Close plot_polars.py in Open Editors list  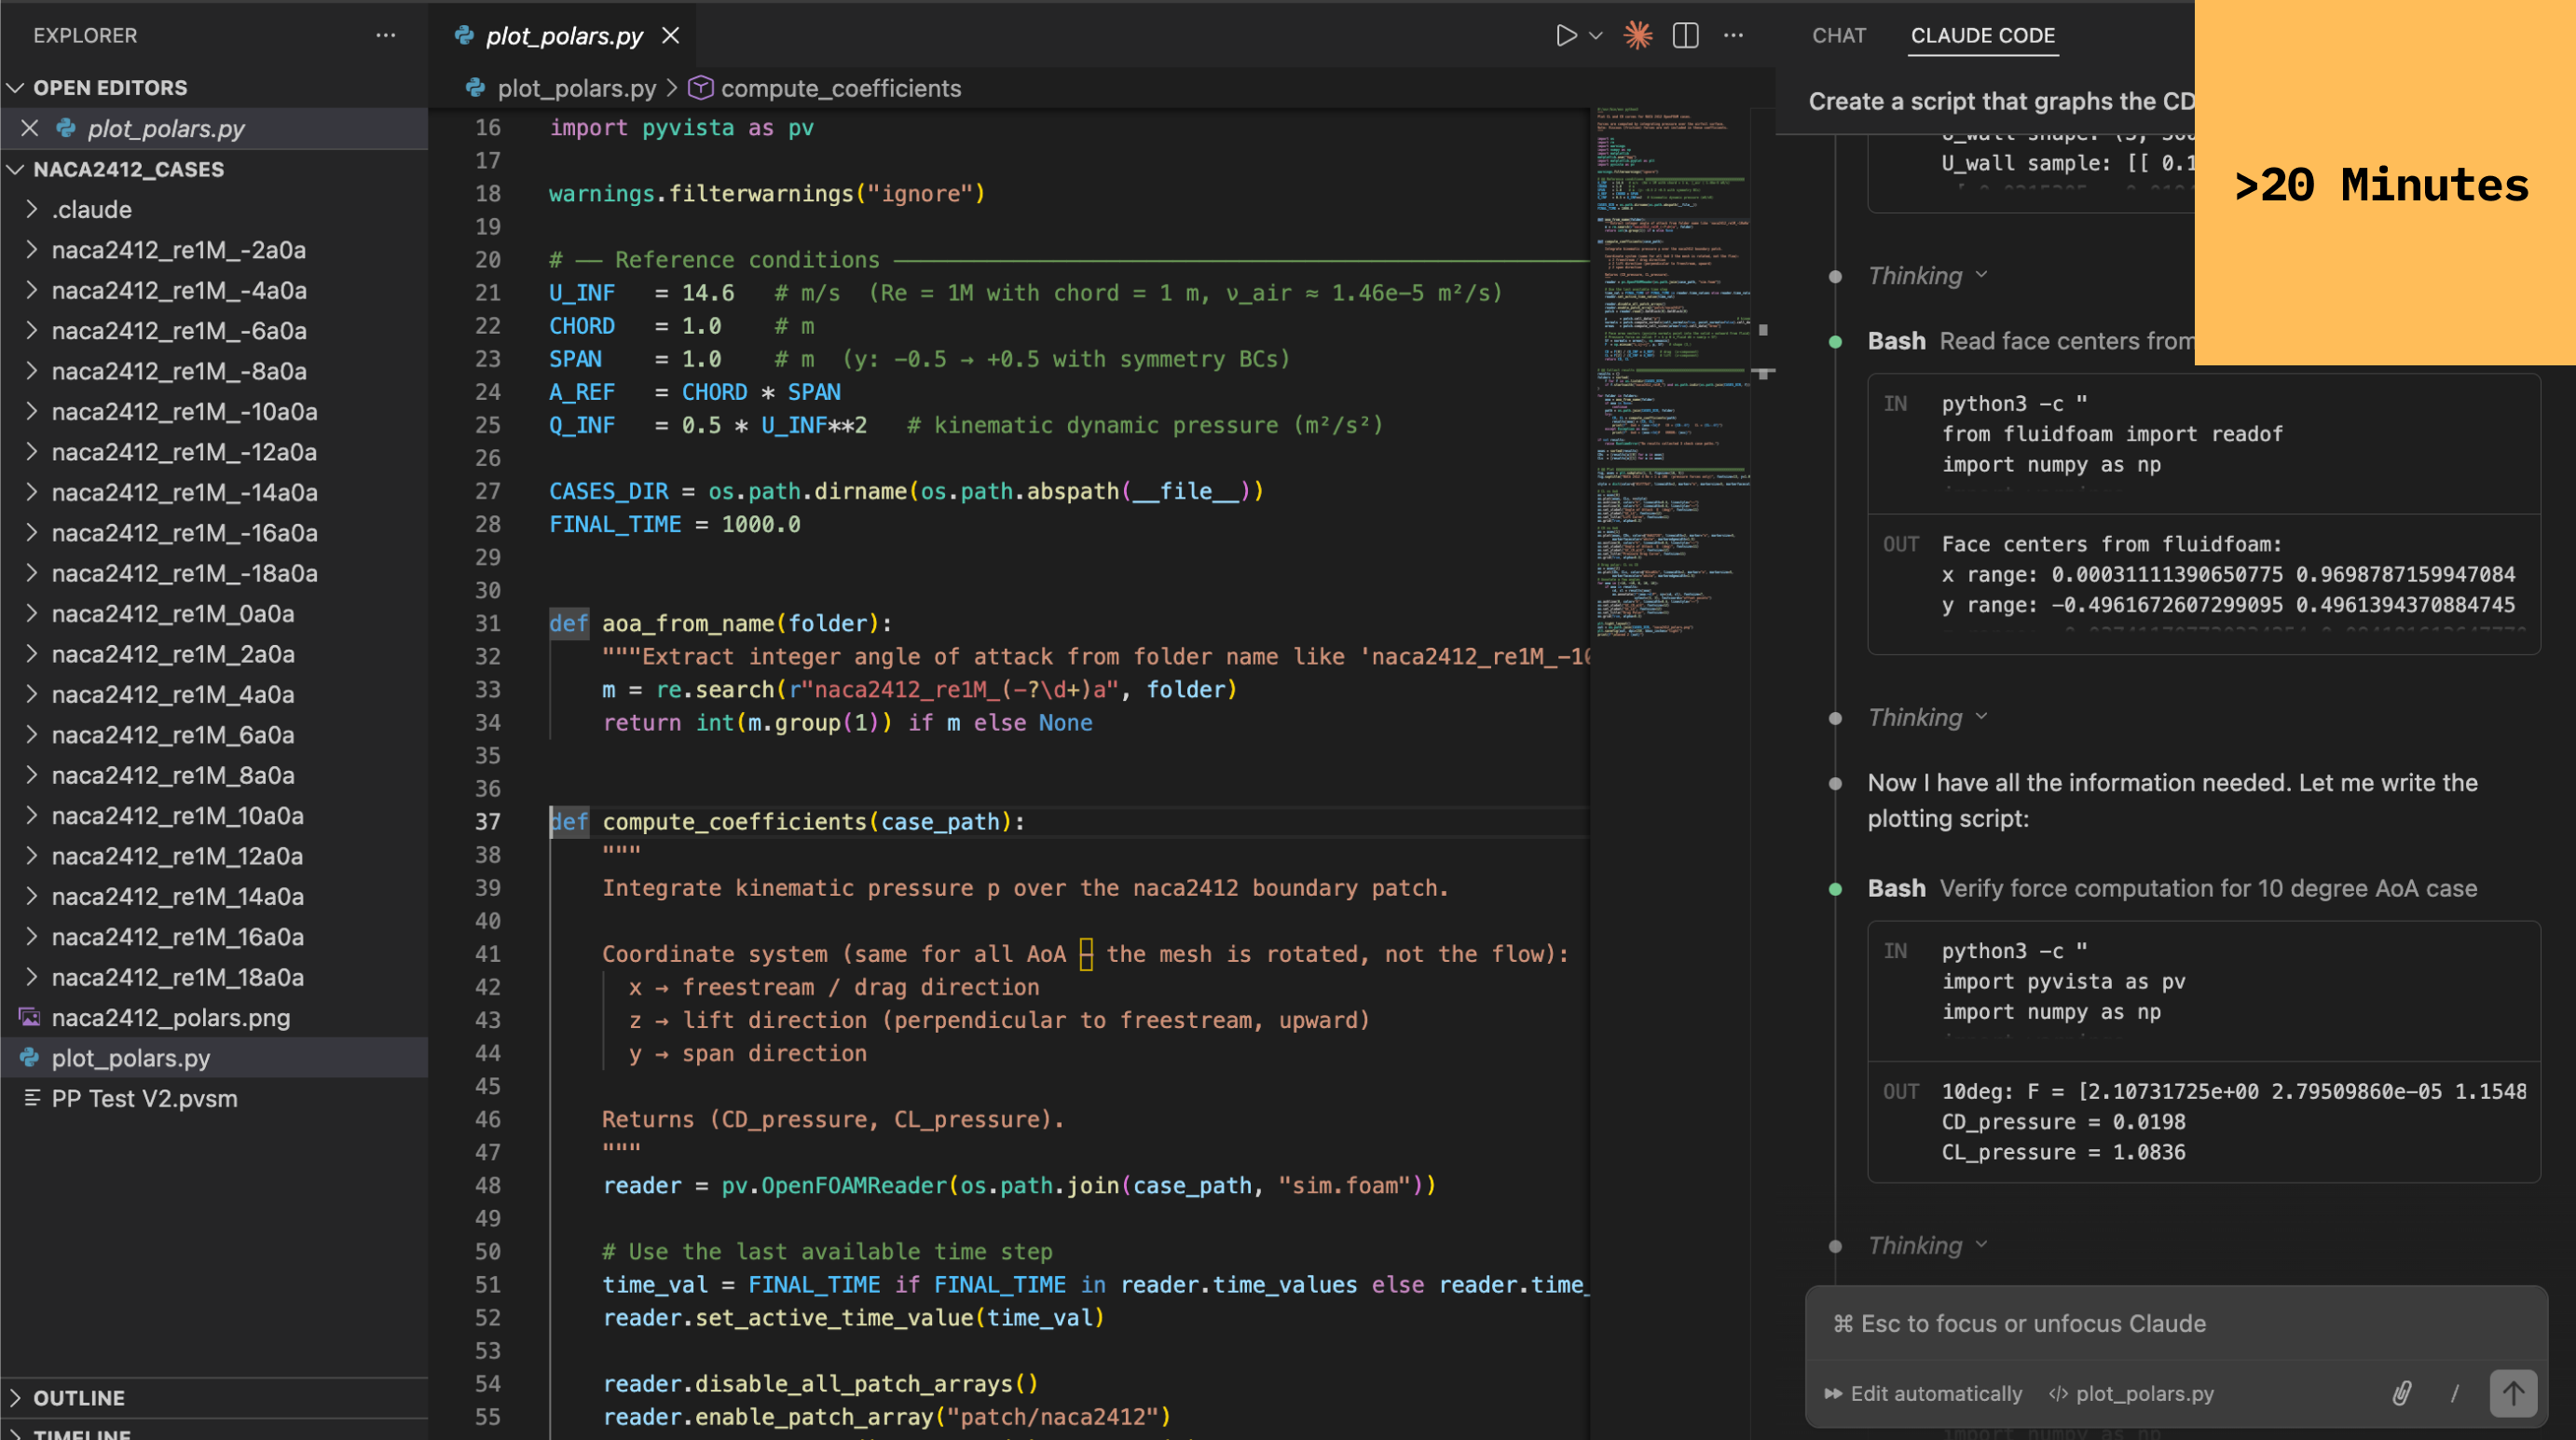coord(30,128)
